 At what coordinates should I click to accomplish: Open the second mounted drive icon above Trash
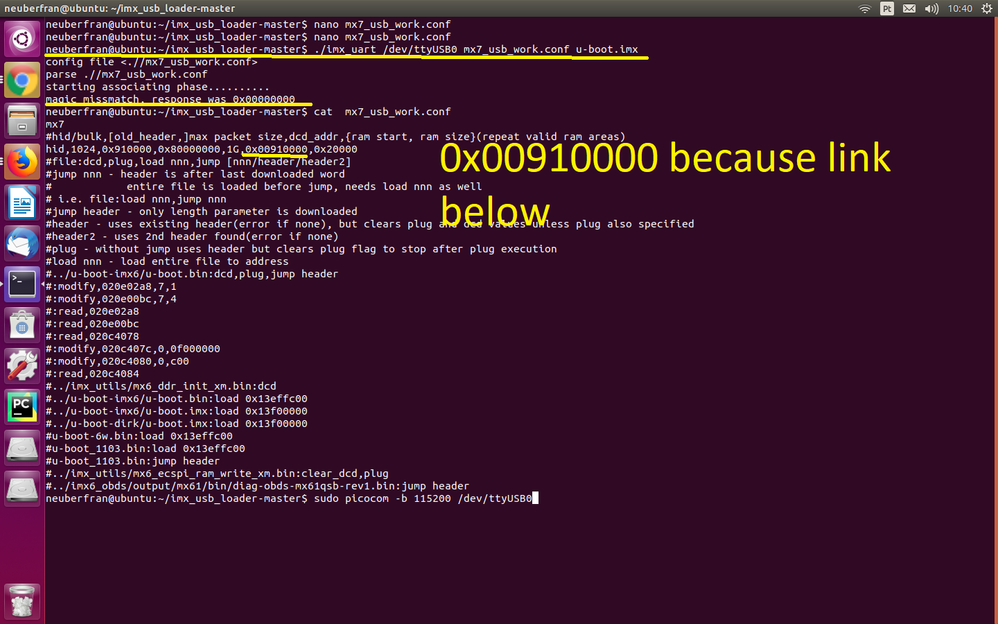coord(22,488)
